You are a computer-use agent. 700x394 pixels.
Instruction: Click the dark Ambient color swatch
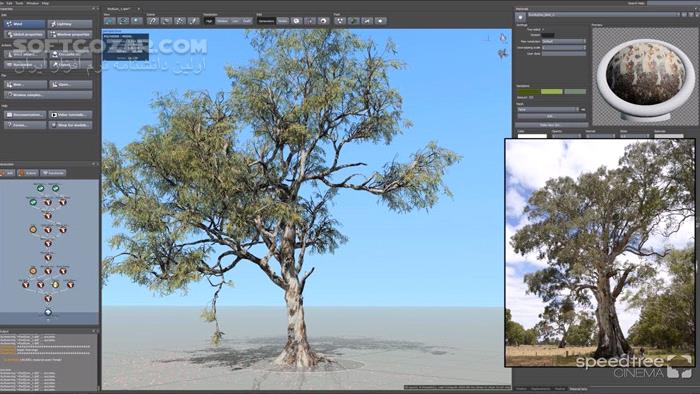(548, 35)
